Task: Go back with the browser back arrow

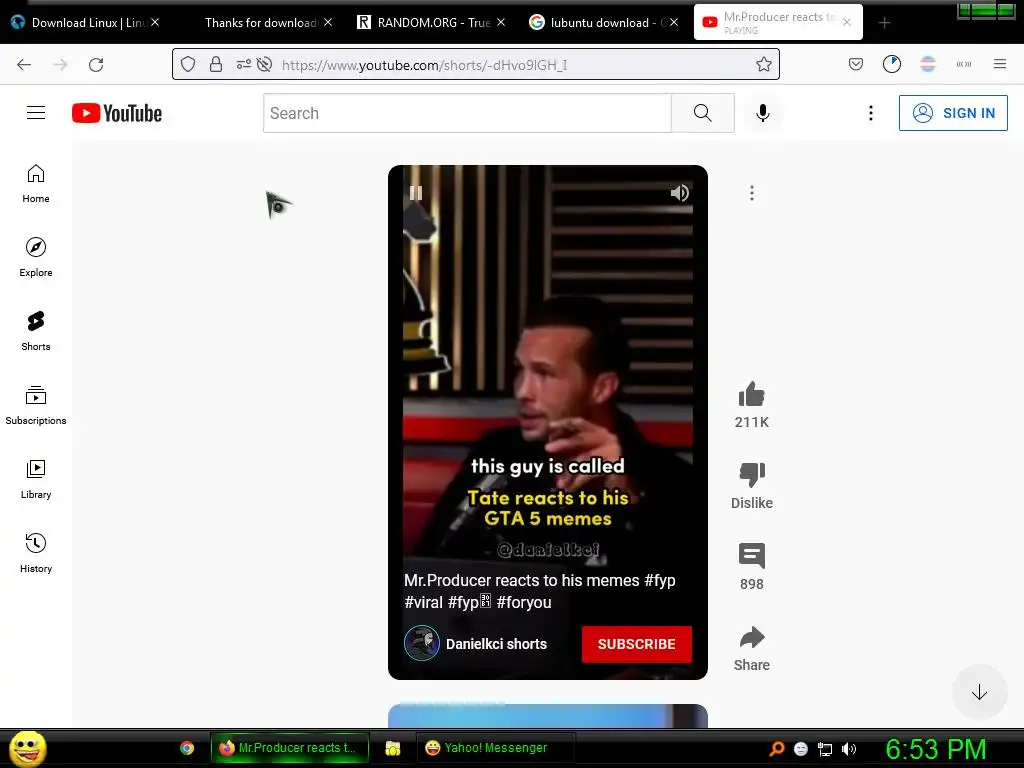Action: 24,64
